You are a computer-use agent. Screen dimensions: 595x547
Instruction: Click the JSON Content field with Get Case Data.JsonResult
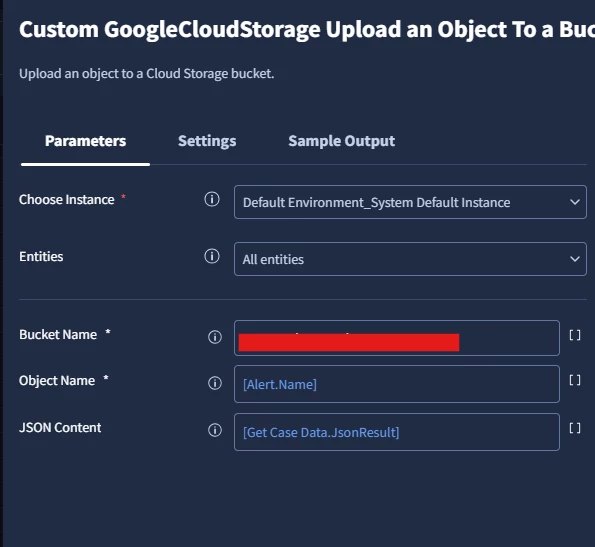(397, 432)
